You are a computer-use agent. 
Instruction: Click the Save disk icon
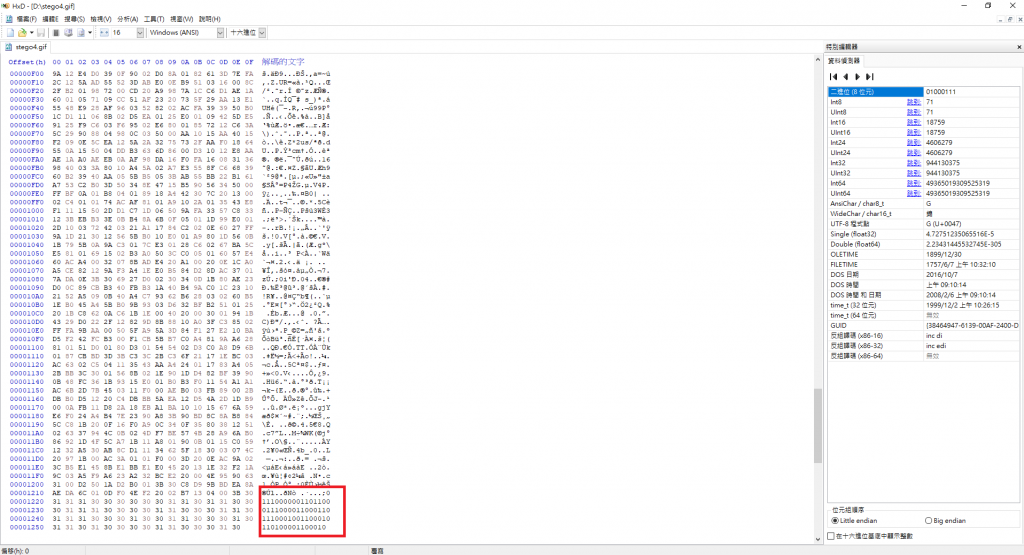point(40,33)
